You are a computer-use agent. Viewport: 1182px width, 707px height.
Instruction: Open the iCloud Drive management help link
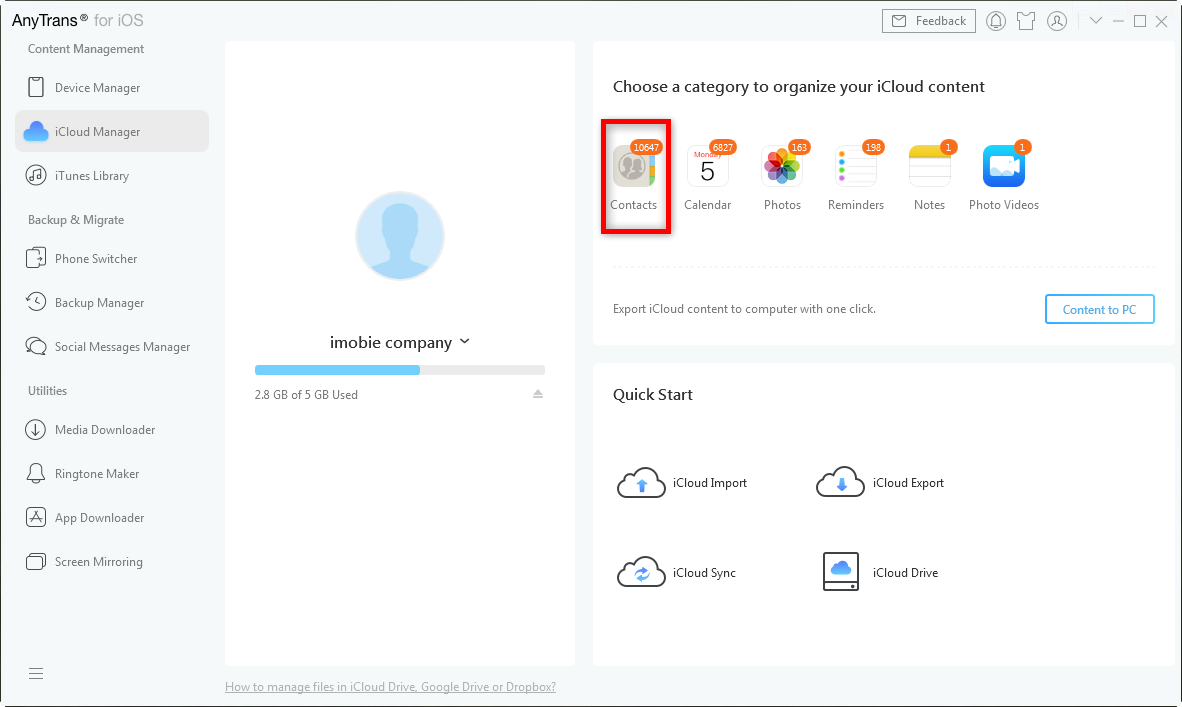pyautogui.click(x=390, y=687)
